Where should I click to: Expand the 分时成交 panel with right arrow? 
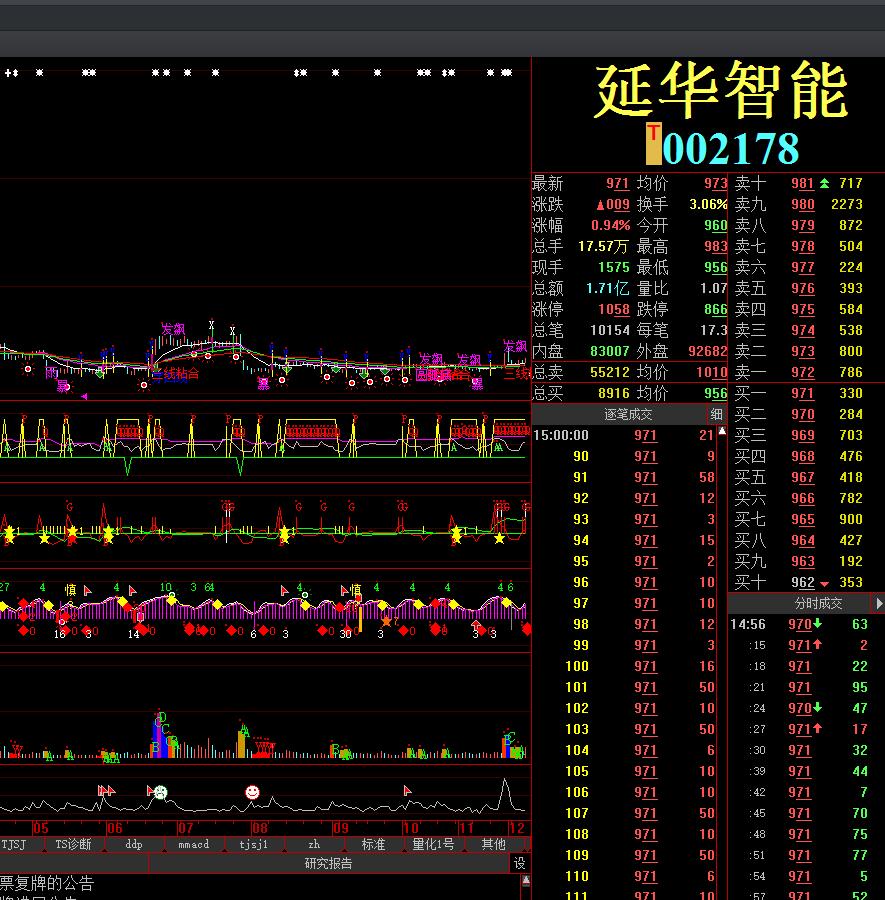pyautogui.click(x=878, y=604)
